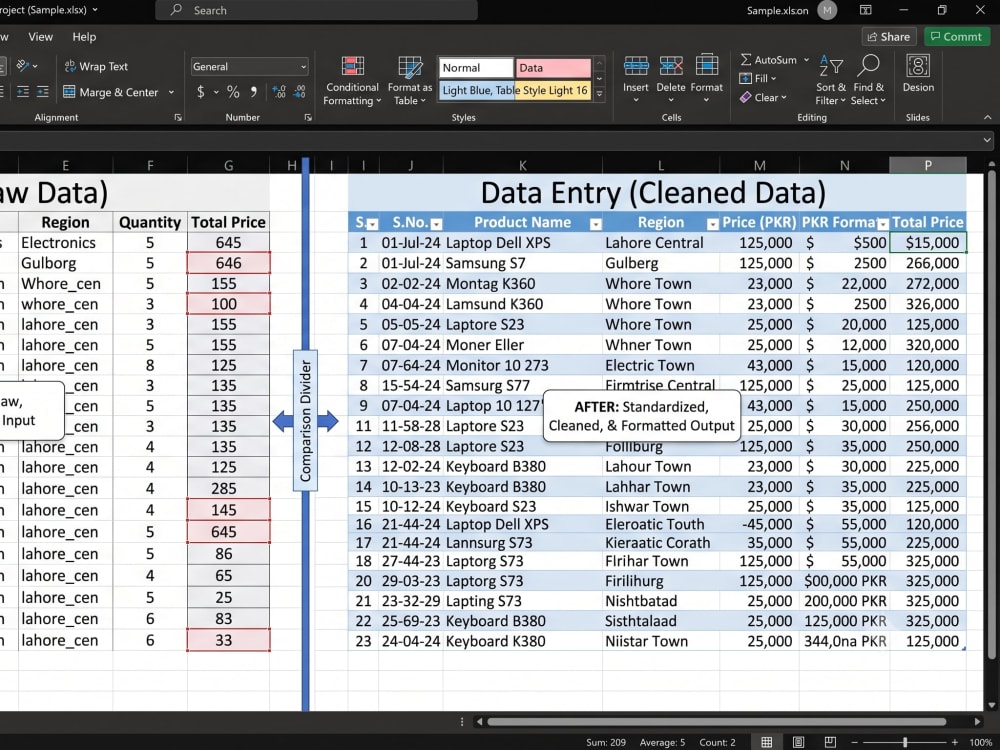Viewport: 1000px width, 750px height.
Task: Switch to Normal view in status bar
Action: point(767,742)
